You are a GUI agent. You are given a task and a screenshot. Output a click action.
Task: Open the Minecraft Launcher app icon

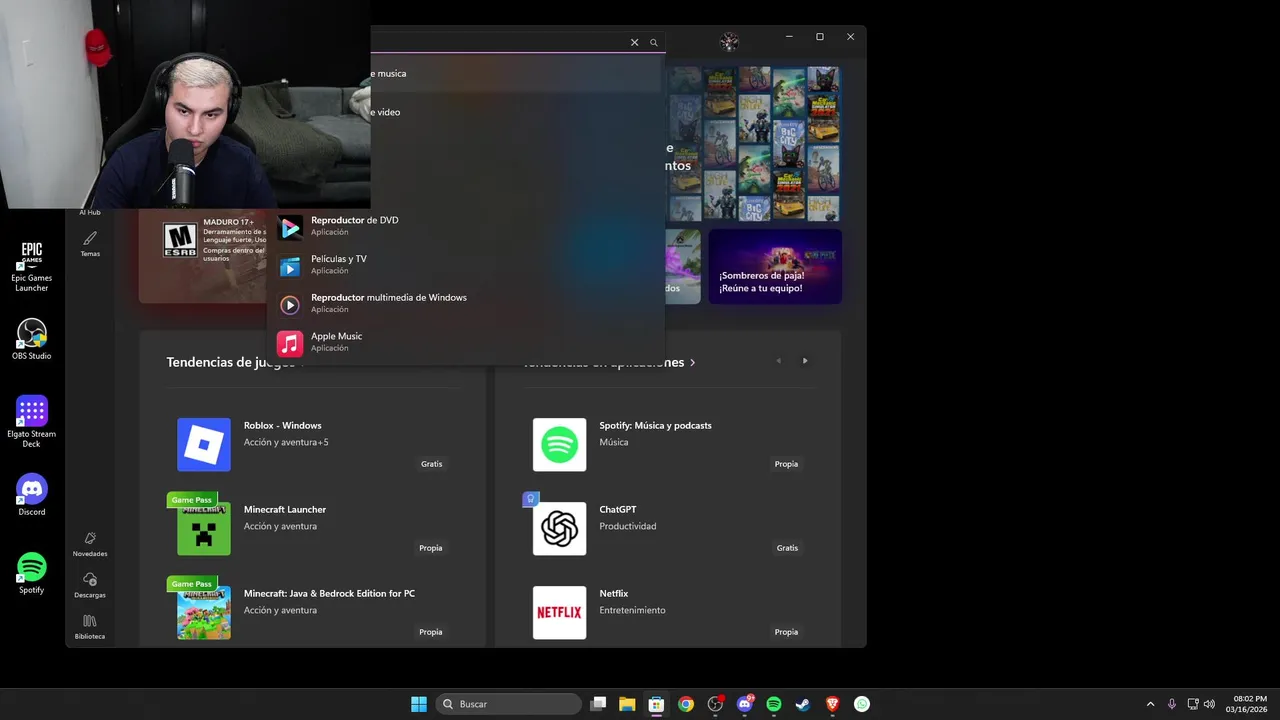tap(204, 528)
